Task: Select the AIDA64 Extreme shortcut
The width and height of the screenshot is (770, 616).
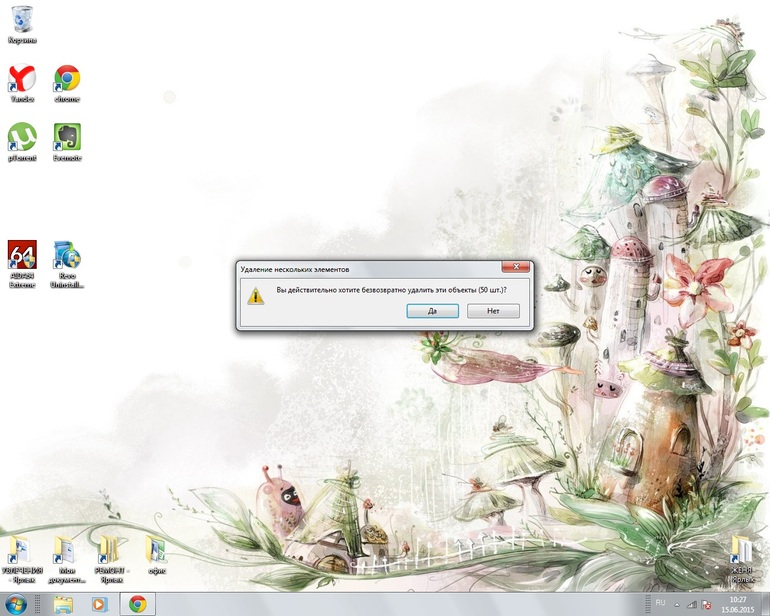Action: (22, 264)
